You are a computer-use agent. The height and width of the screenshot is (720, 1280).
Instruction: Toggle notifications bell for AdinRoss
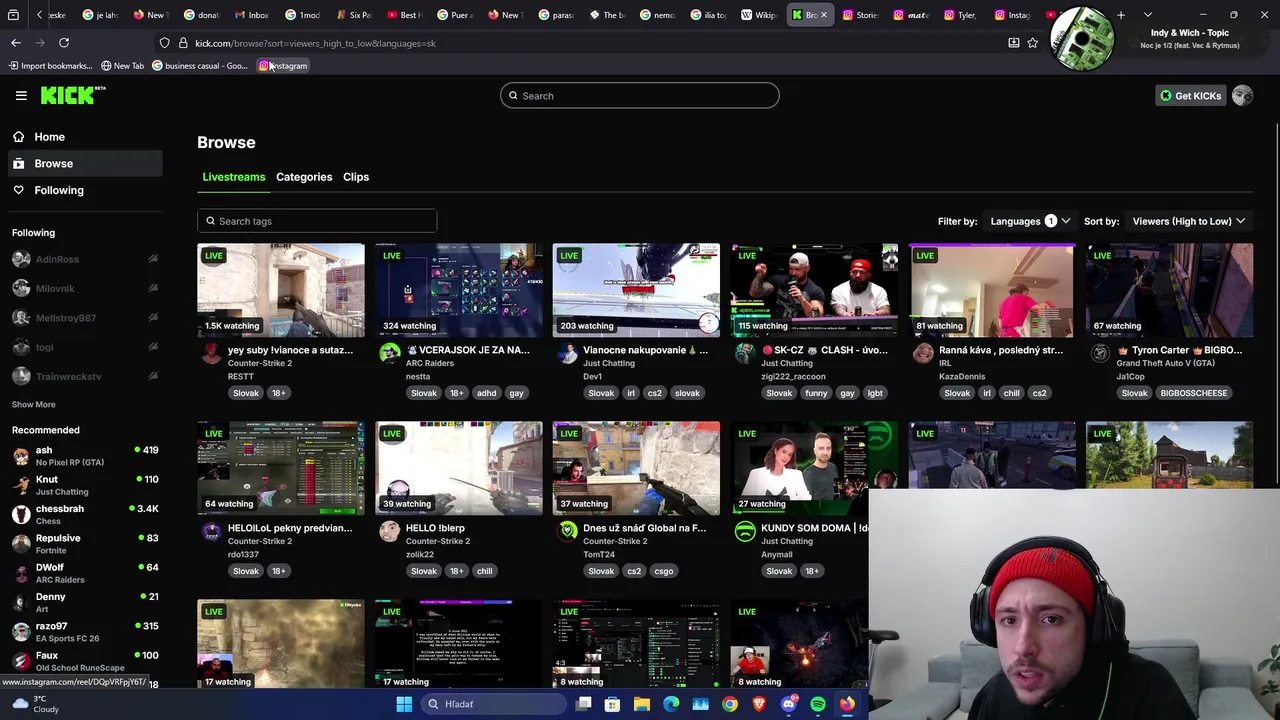click(x=153, y=259)
